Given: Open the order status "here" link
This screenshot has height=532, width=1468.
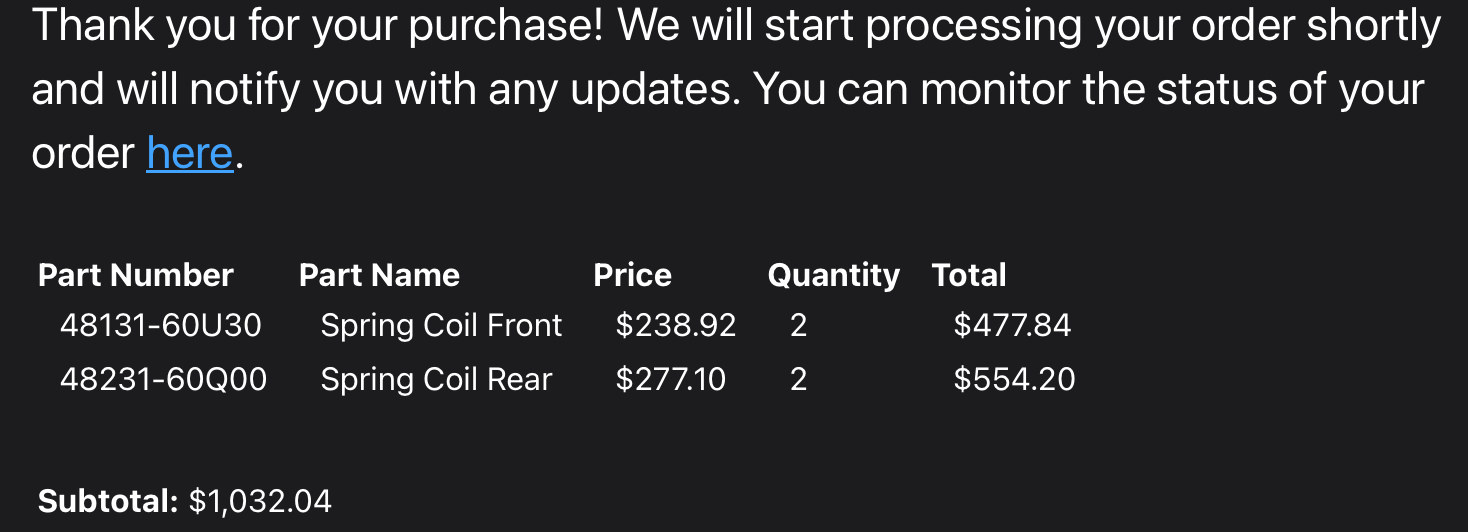Looking at the screenshot, I should [x=190, y=154].
